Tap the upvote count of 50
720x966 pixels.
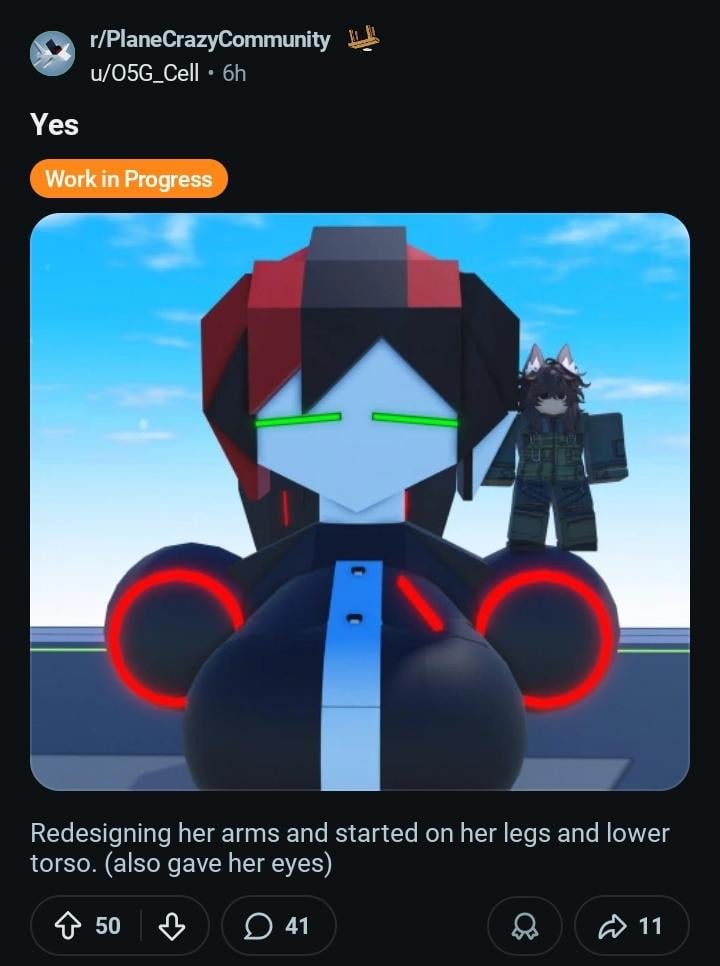108,925
